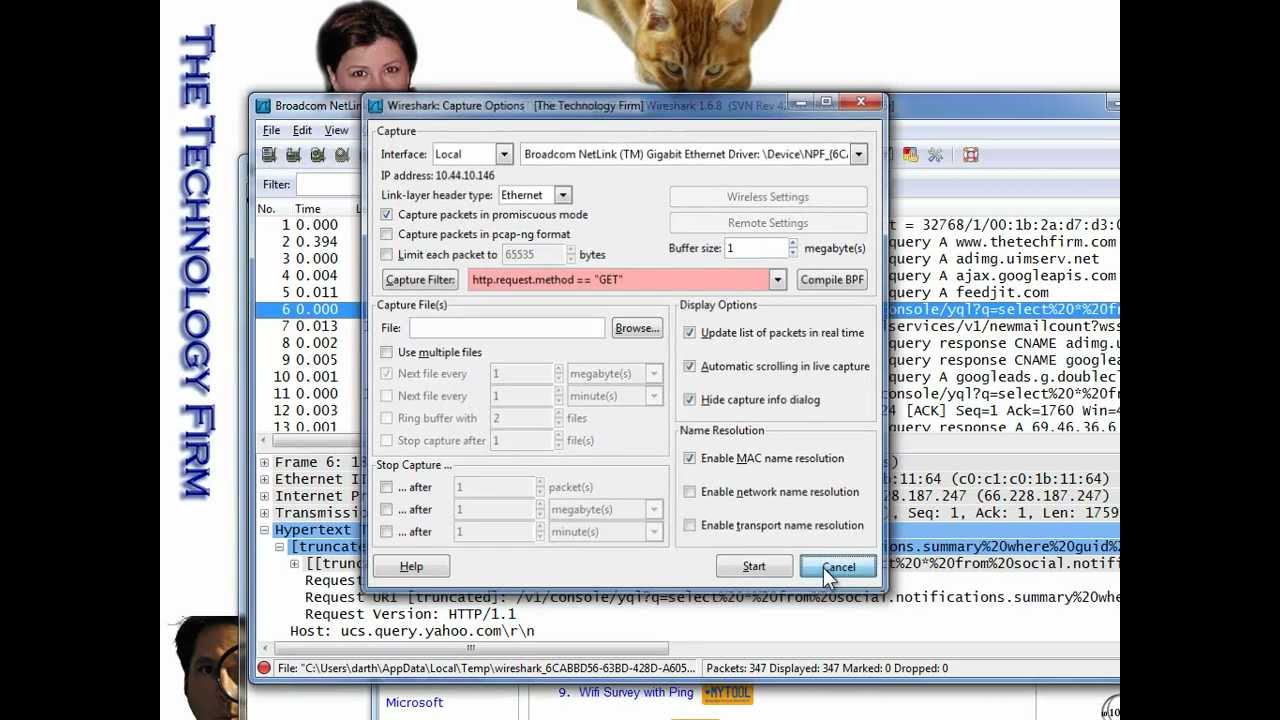Click the main window Filter field
The height and width of the screenshot is (720, 1280).
(328, 185)
